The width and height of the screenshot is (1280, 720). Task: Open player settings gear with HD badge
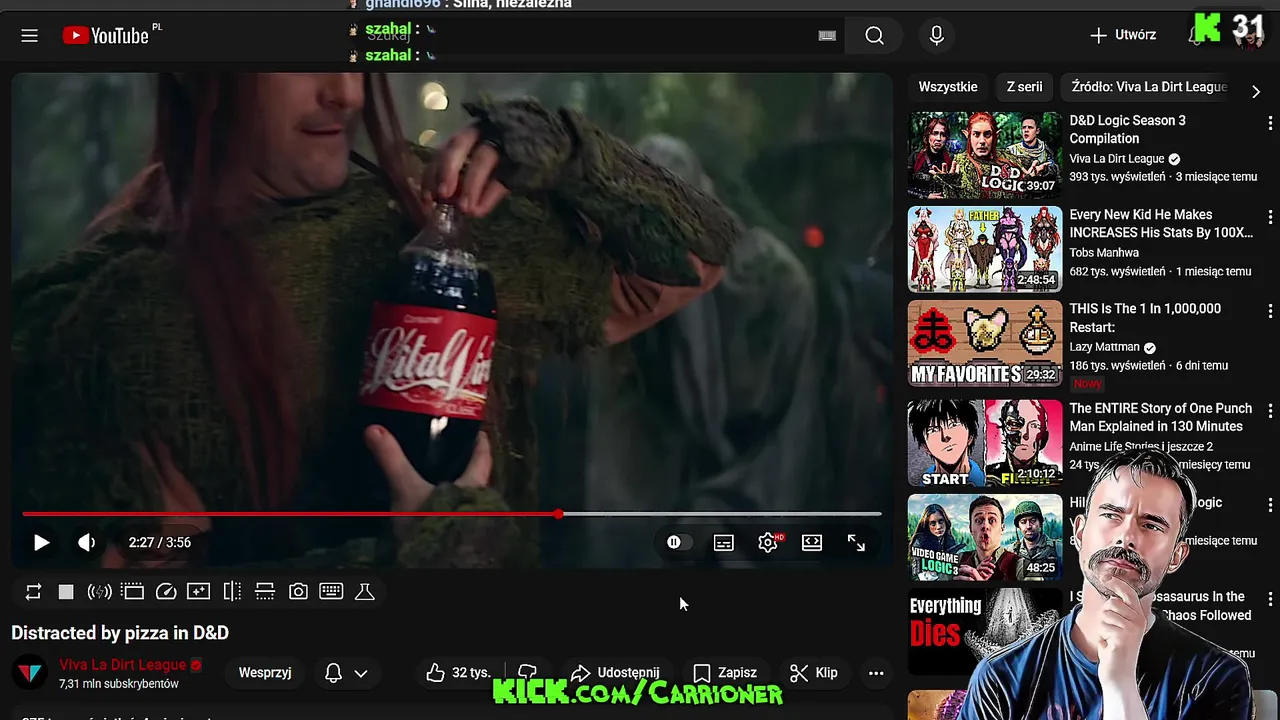coord(768,542)
